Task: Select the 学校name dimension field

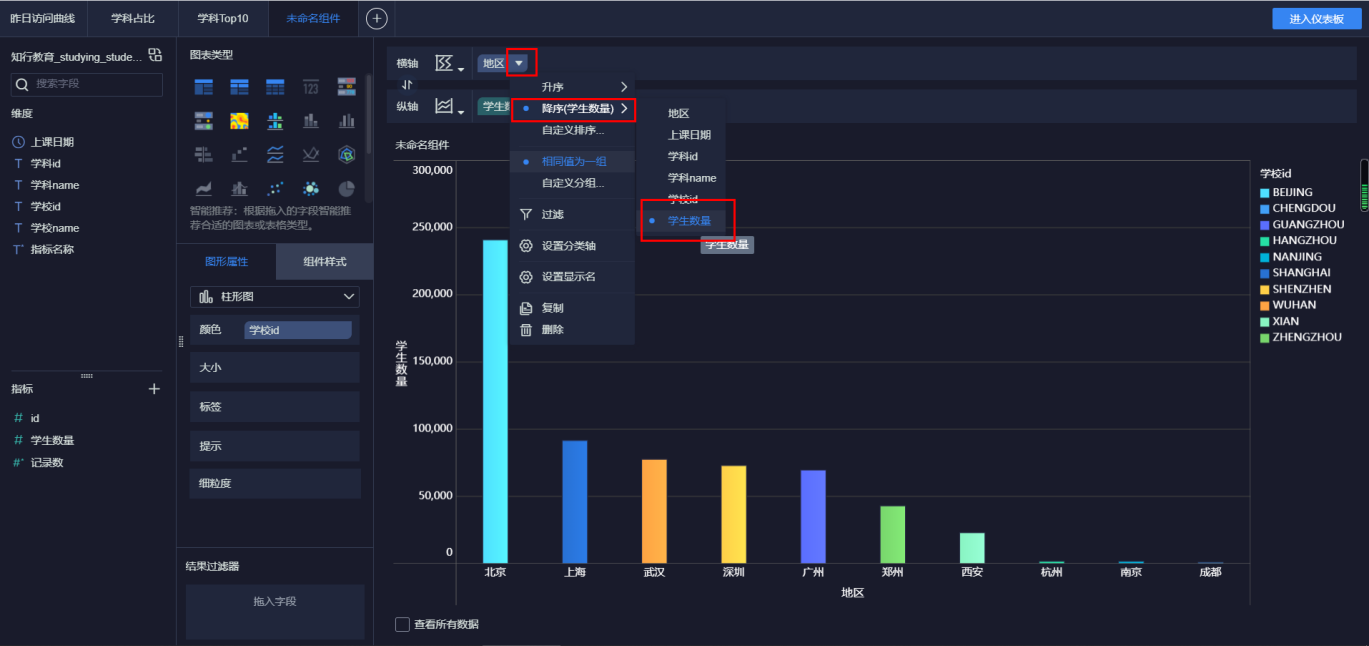Action: click(54, 228)
